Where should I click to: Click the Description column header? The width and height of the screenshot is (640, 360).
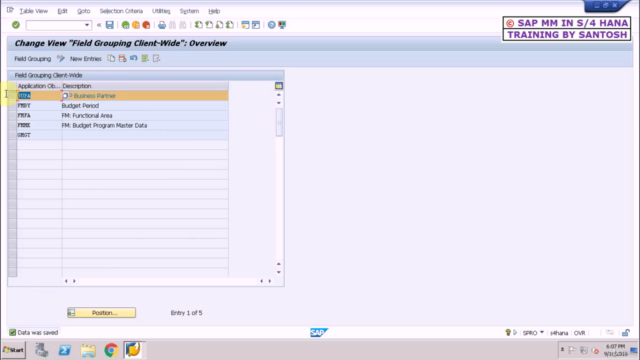[145, 86]
